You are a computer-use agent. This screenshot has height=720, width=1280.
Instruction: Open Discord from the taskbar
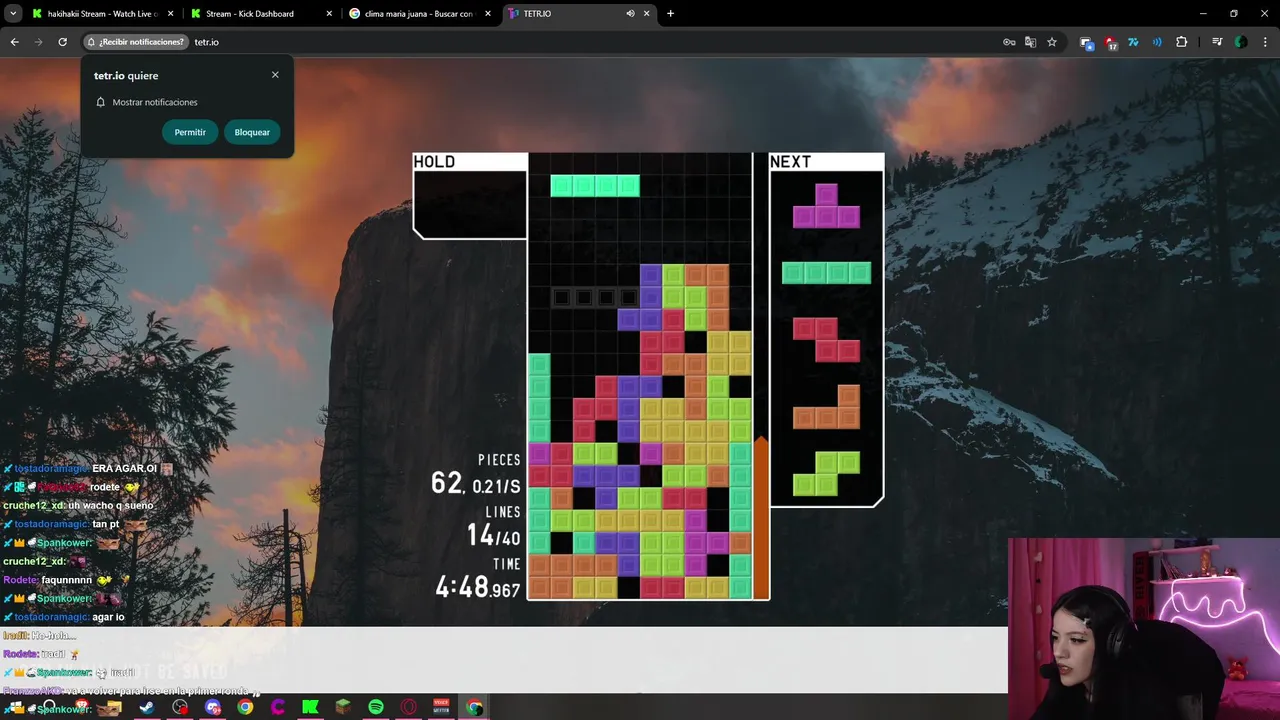tap(213, 707)
